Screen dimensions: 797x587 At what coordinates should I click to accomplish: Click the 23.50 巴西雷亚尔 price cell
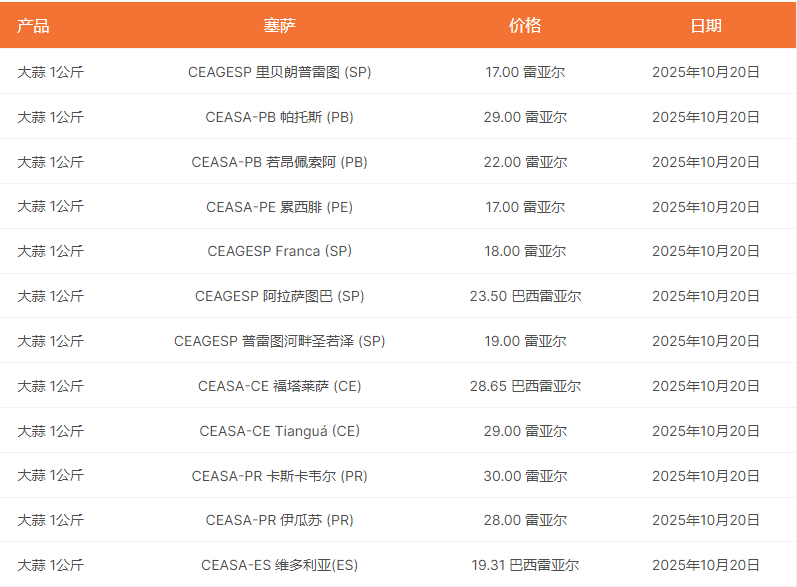525,296
